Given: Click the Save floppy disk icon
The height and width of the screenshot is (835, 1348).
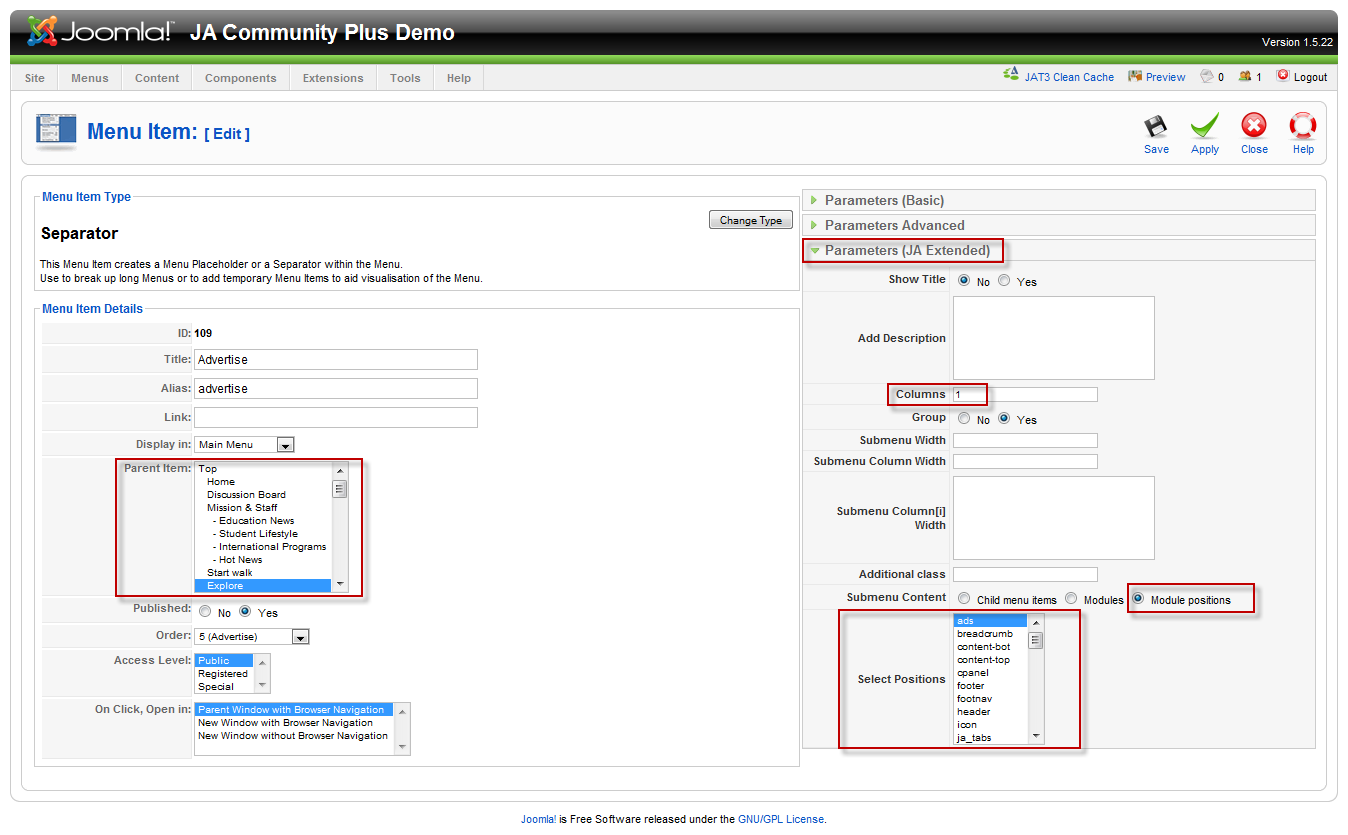Looking at the screenshot, I should (1156, 127).
